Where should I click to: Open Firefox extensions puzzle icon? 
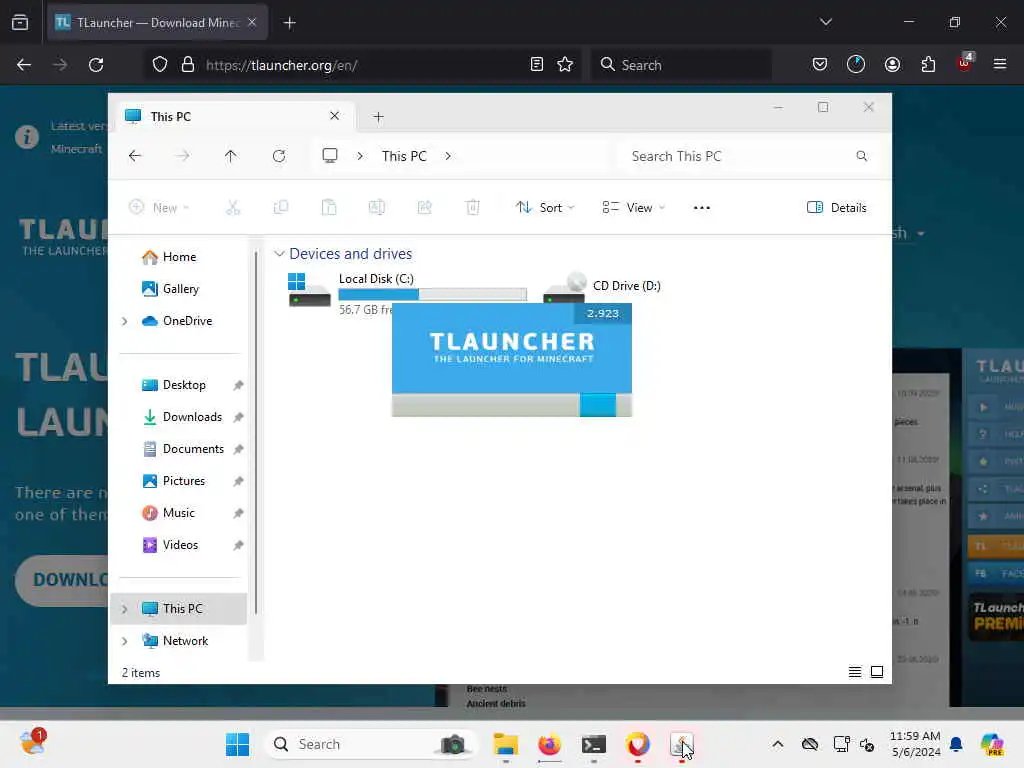928,65
